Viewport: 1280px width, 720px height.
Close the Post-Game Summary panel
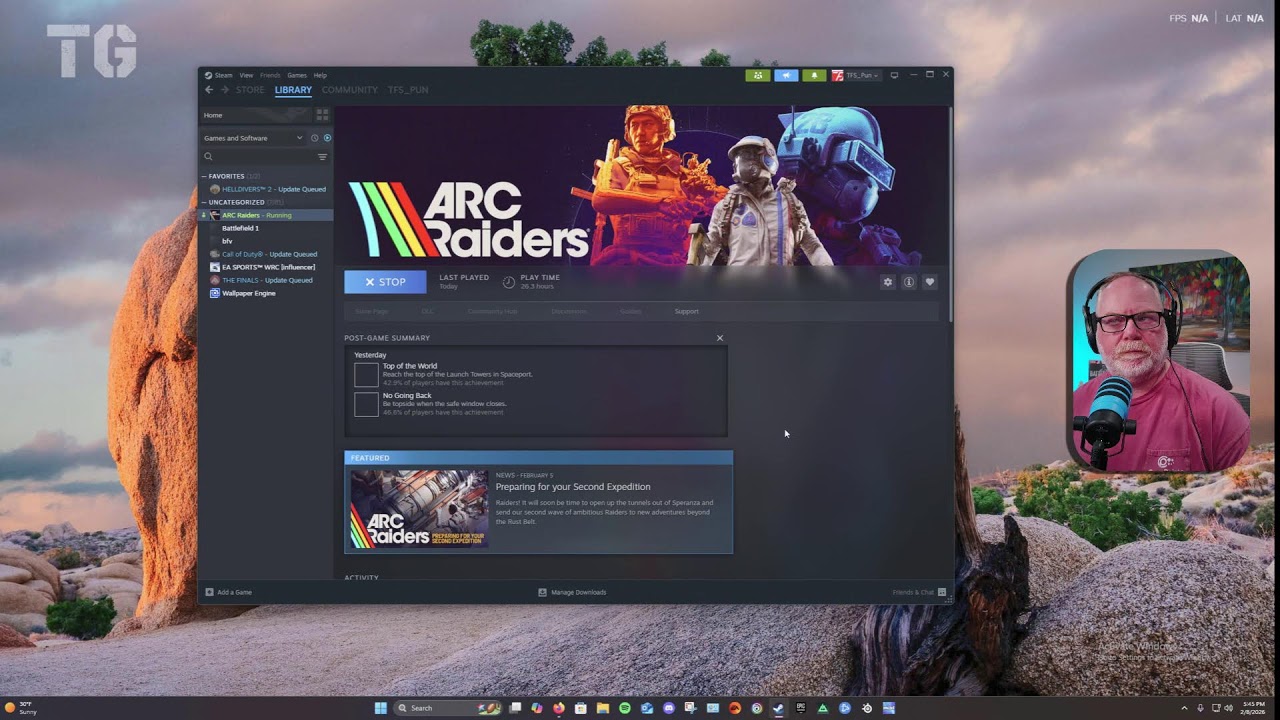tap(720, 338)
